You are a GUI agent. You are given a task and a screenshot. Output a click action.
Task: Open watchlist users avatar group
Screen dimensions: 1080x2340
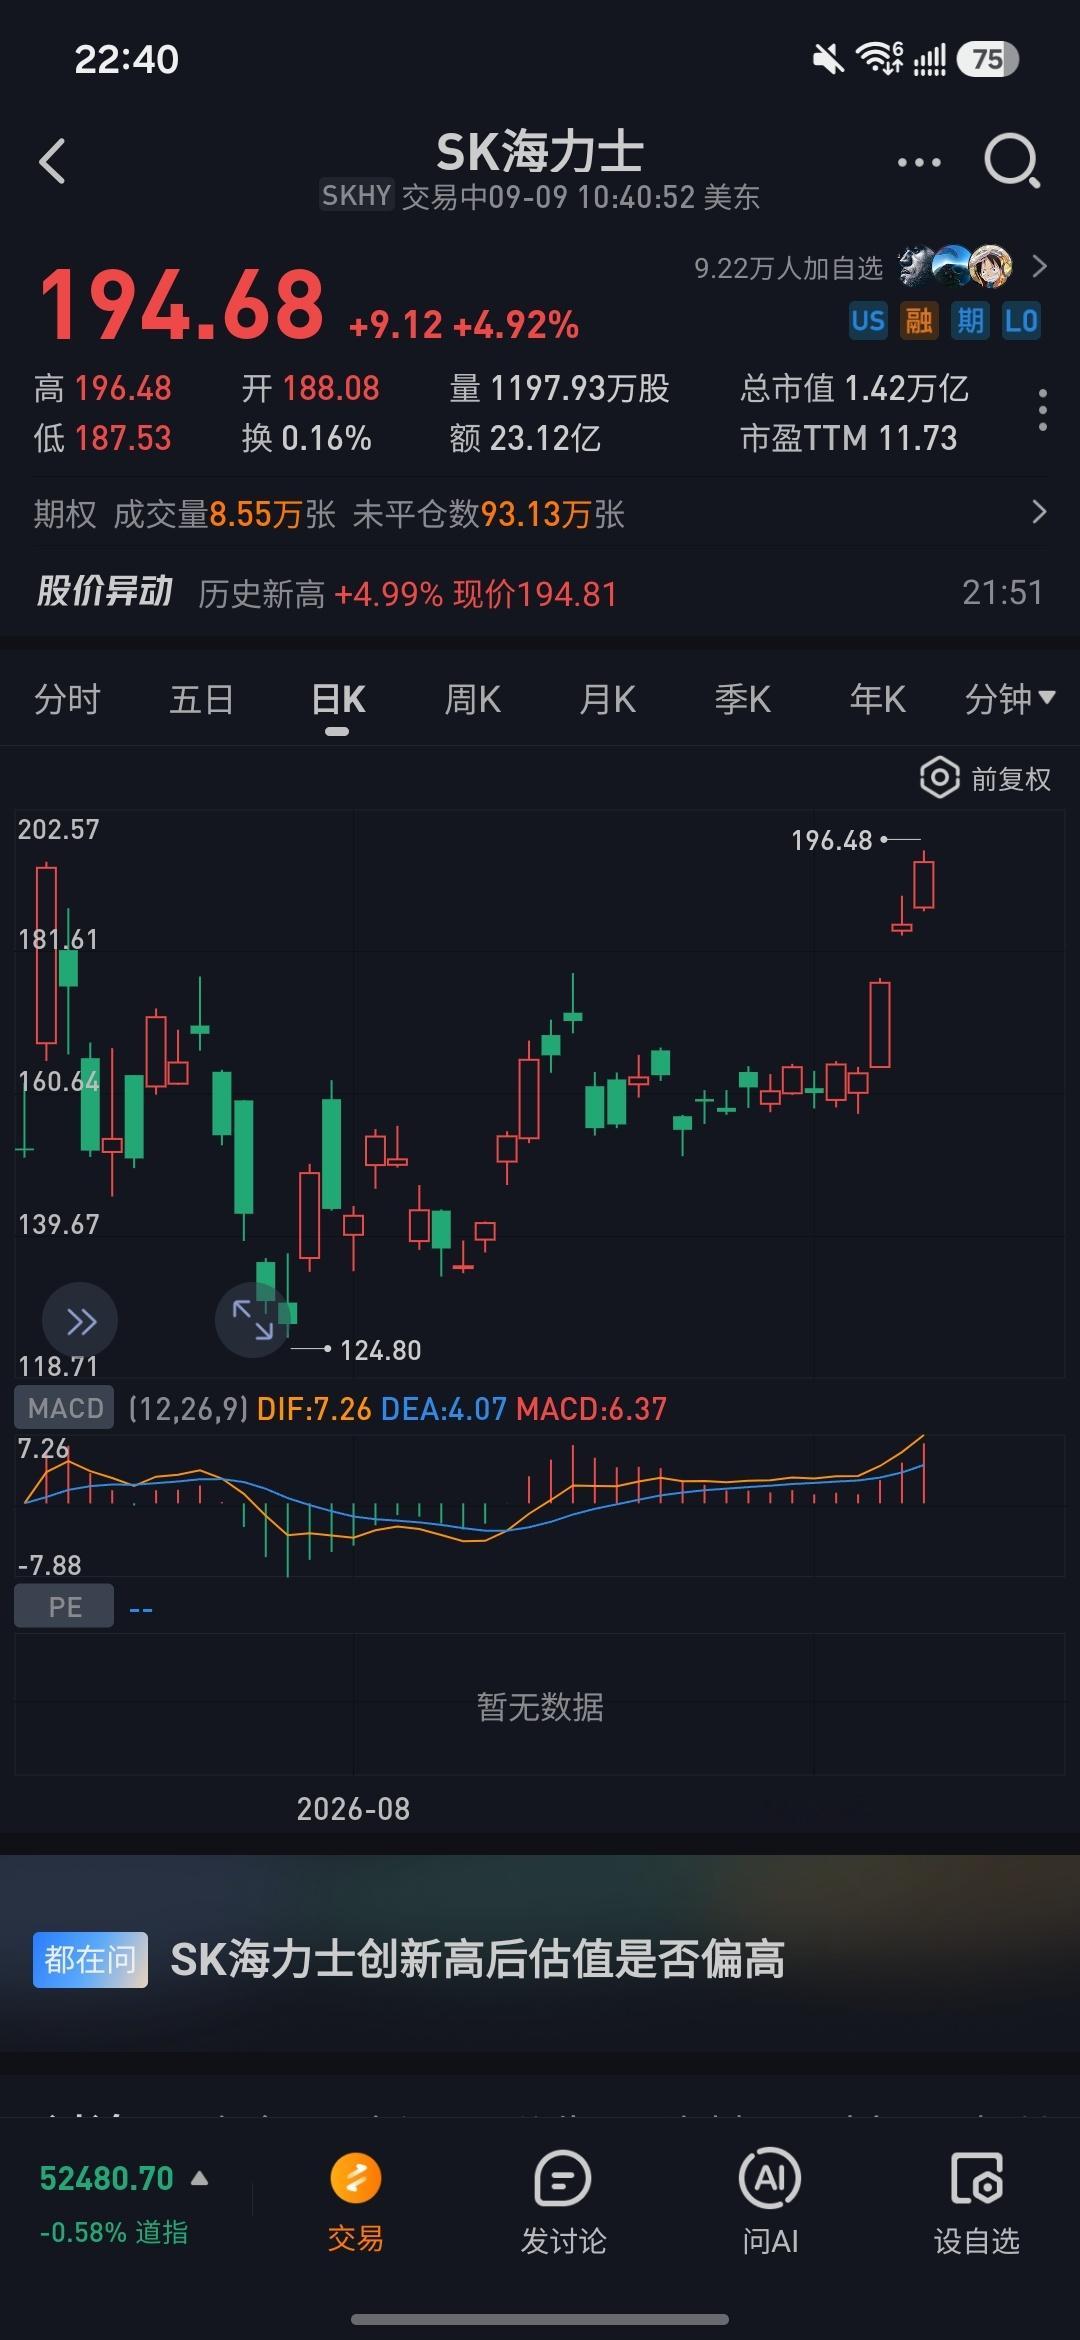[x=955, y=266]
